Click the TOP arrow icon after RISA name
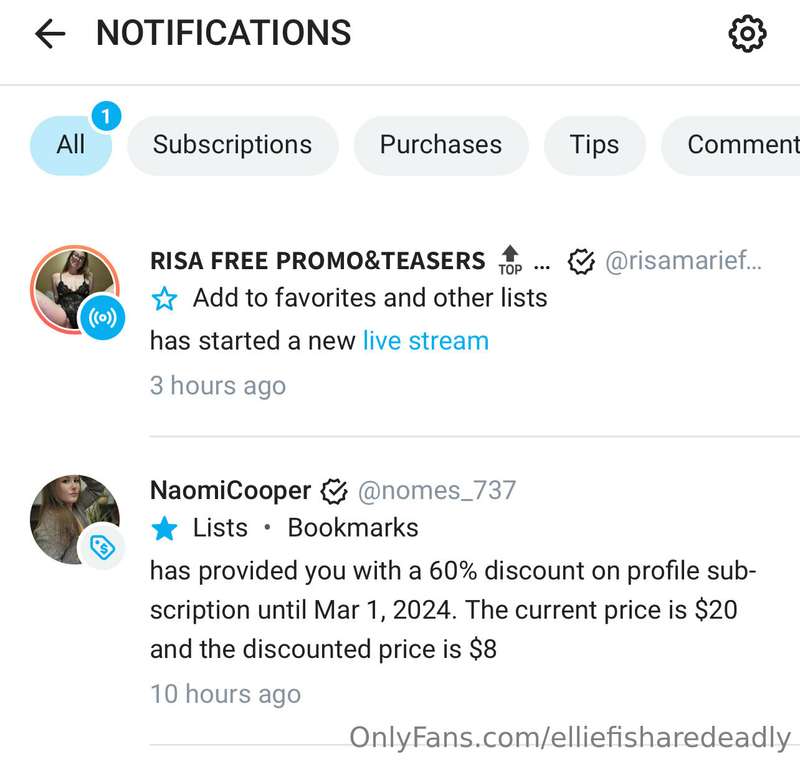The height and width of the screenshot is (762, 800). (x=510, y=260)
